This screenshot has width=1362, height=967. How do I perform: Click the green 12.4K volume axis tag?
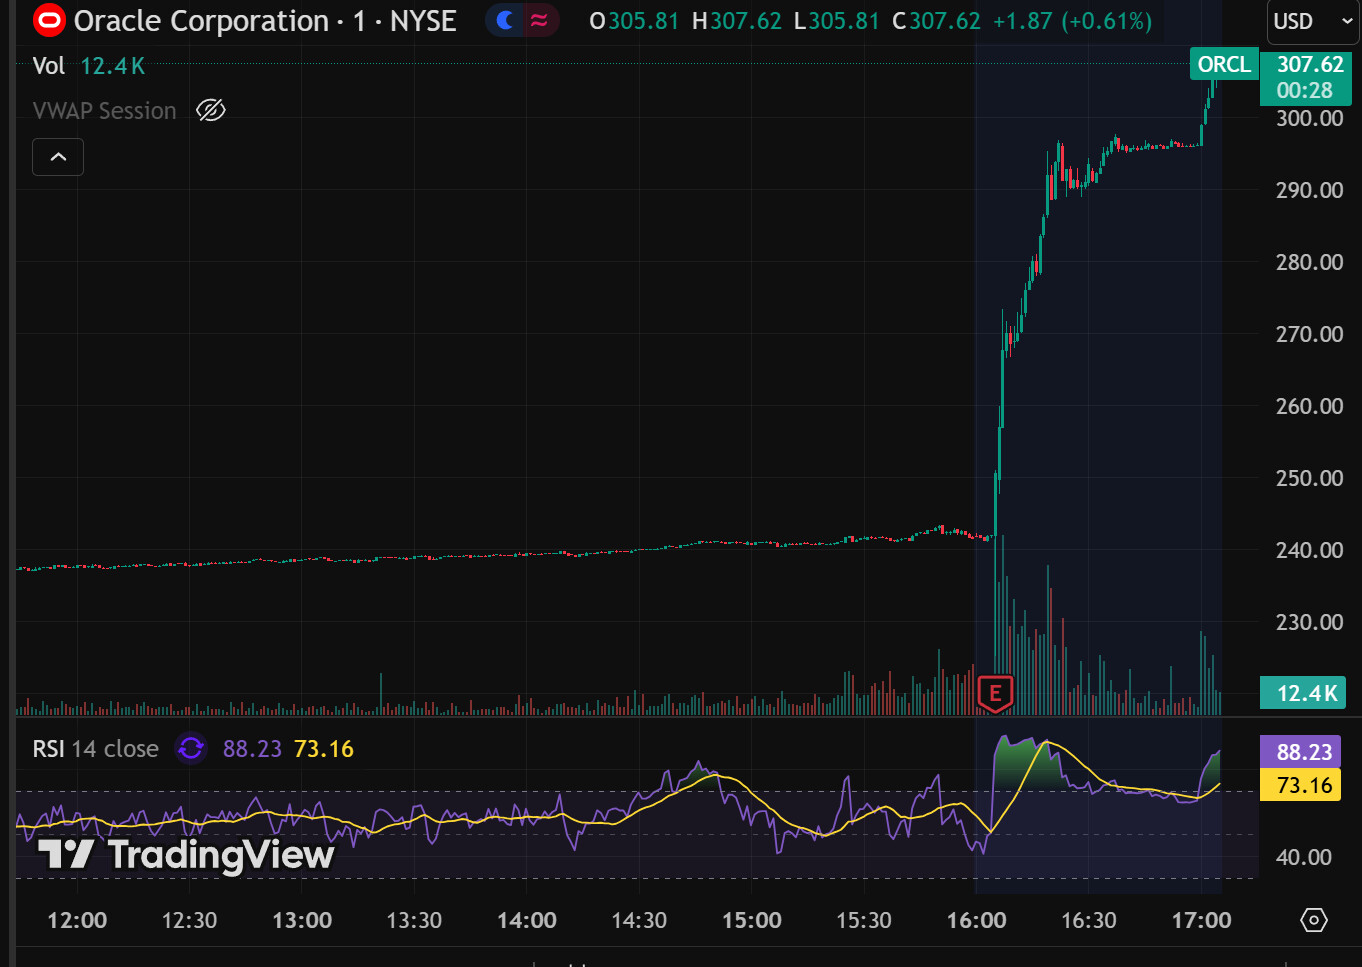pyautogui.click(x=1303, y=693)
